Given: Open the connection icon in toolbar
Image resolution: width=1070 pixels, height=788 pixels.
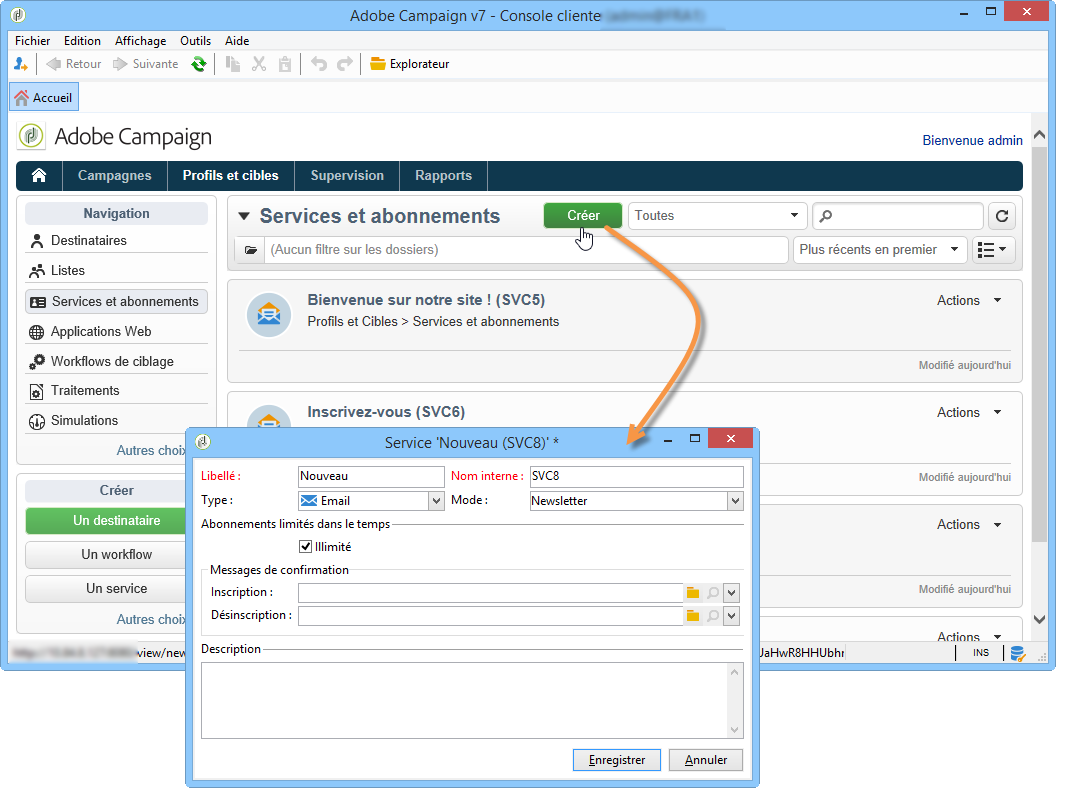Looking at the screenshot, I should pos(20,64).
